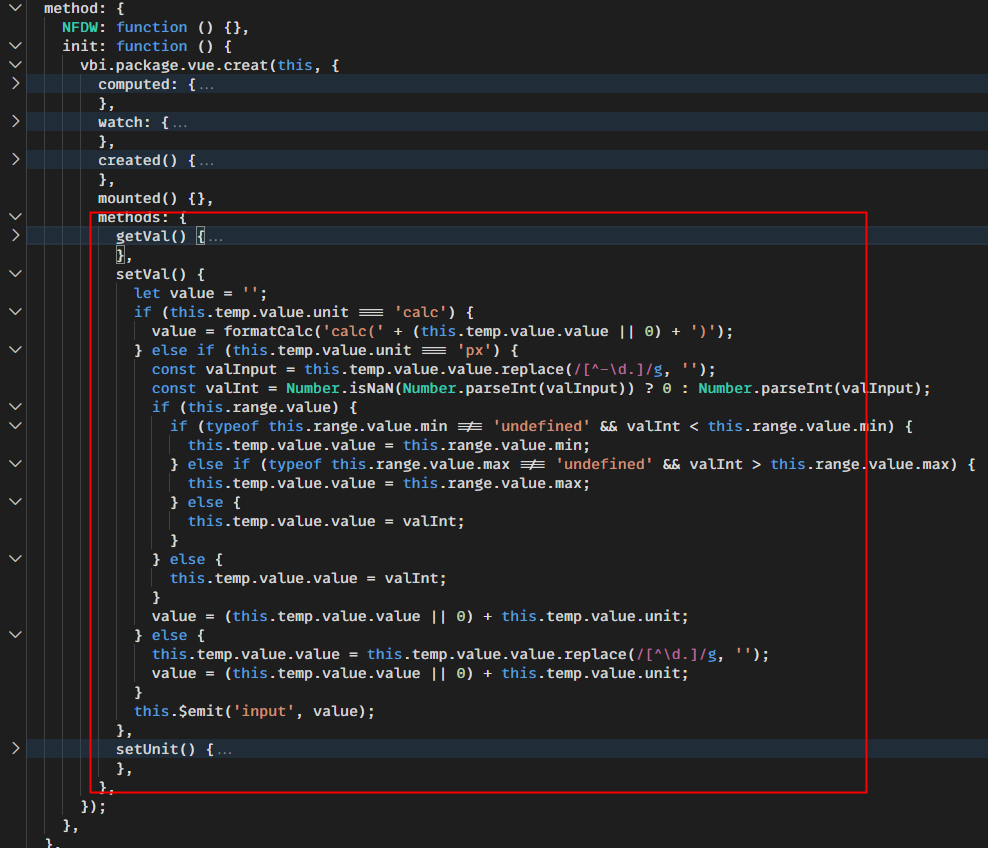Click 'Number.isNaN' in the valInt line
988x848 pixels.
[x=340, y=388]
